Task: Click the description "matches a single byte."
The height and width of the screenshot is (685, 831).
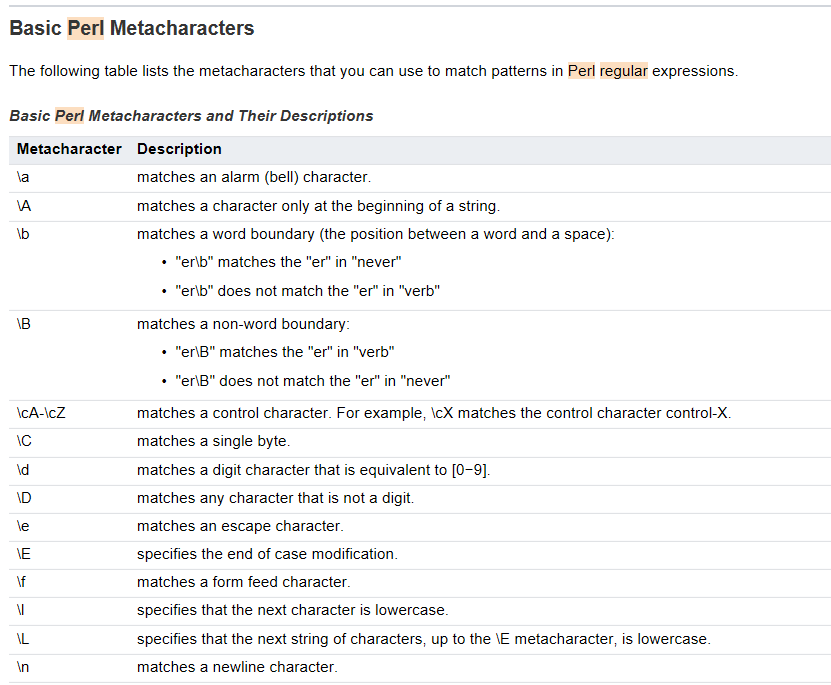Action: pyautogui.click(x=213, y=441)
